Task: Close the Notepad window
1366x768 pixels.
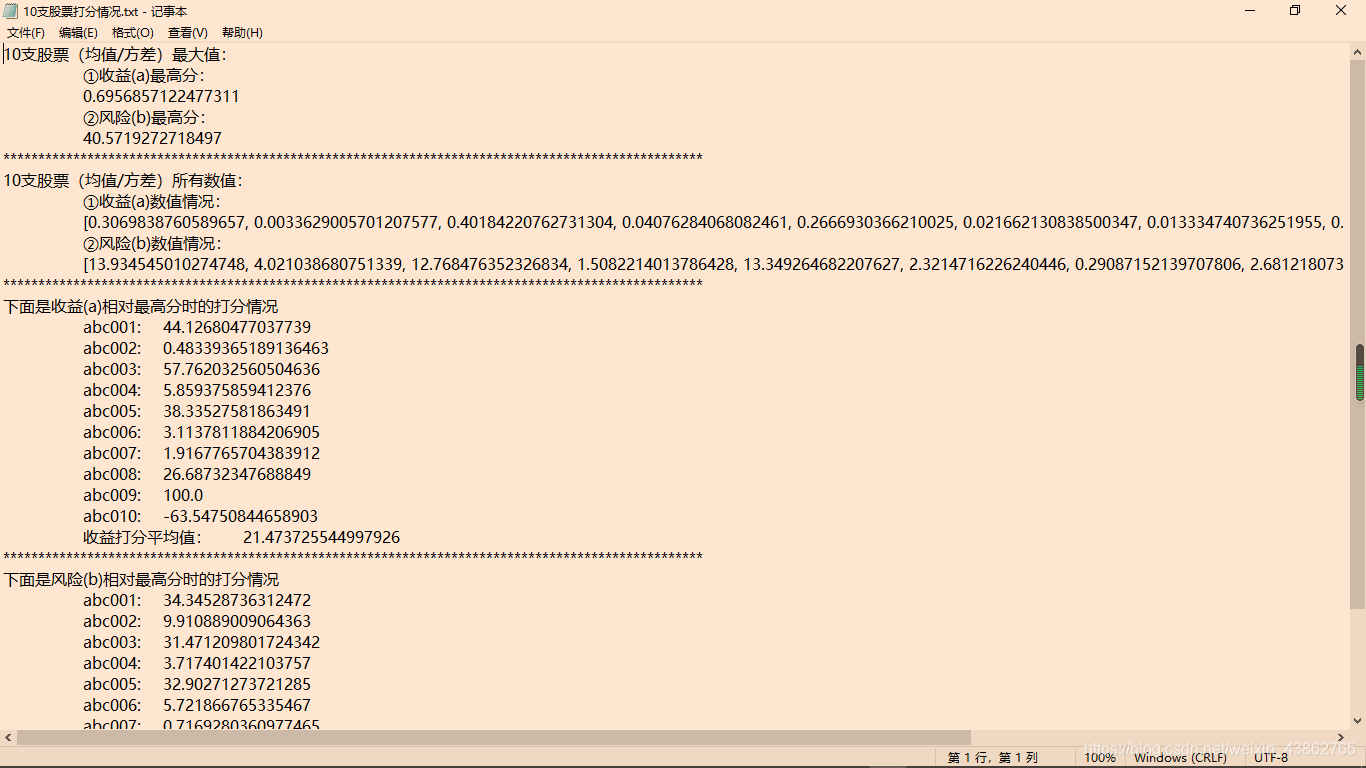Action: (x=1342, y=11)
